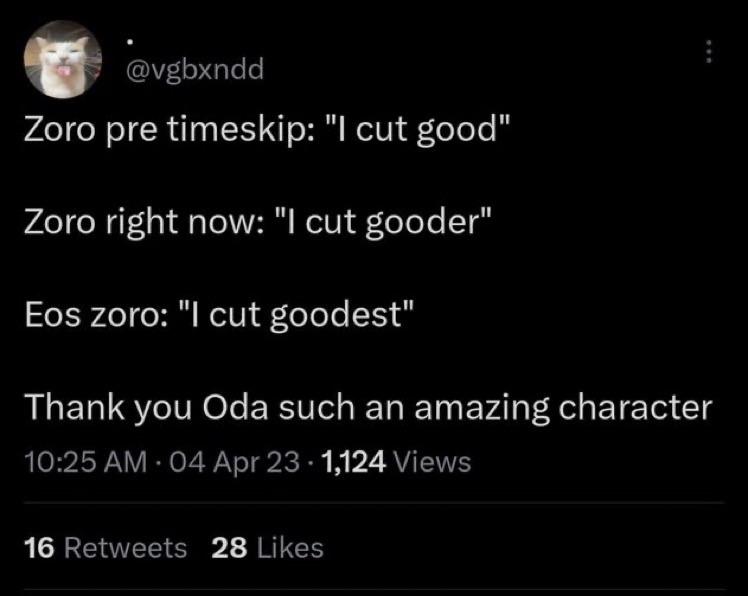Open the cat profile picture

click(x=63, y=60)
